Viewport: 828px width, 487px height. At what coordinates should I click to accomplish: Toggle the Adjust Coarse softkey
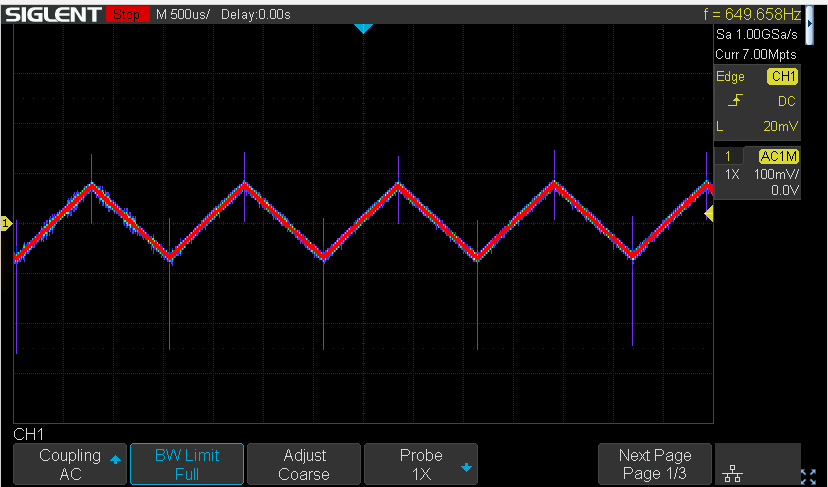click(x=304, y=464)
